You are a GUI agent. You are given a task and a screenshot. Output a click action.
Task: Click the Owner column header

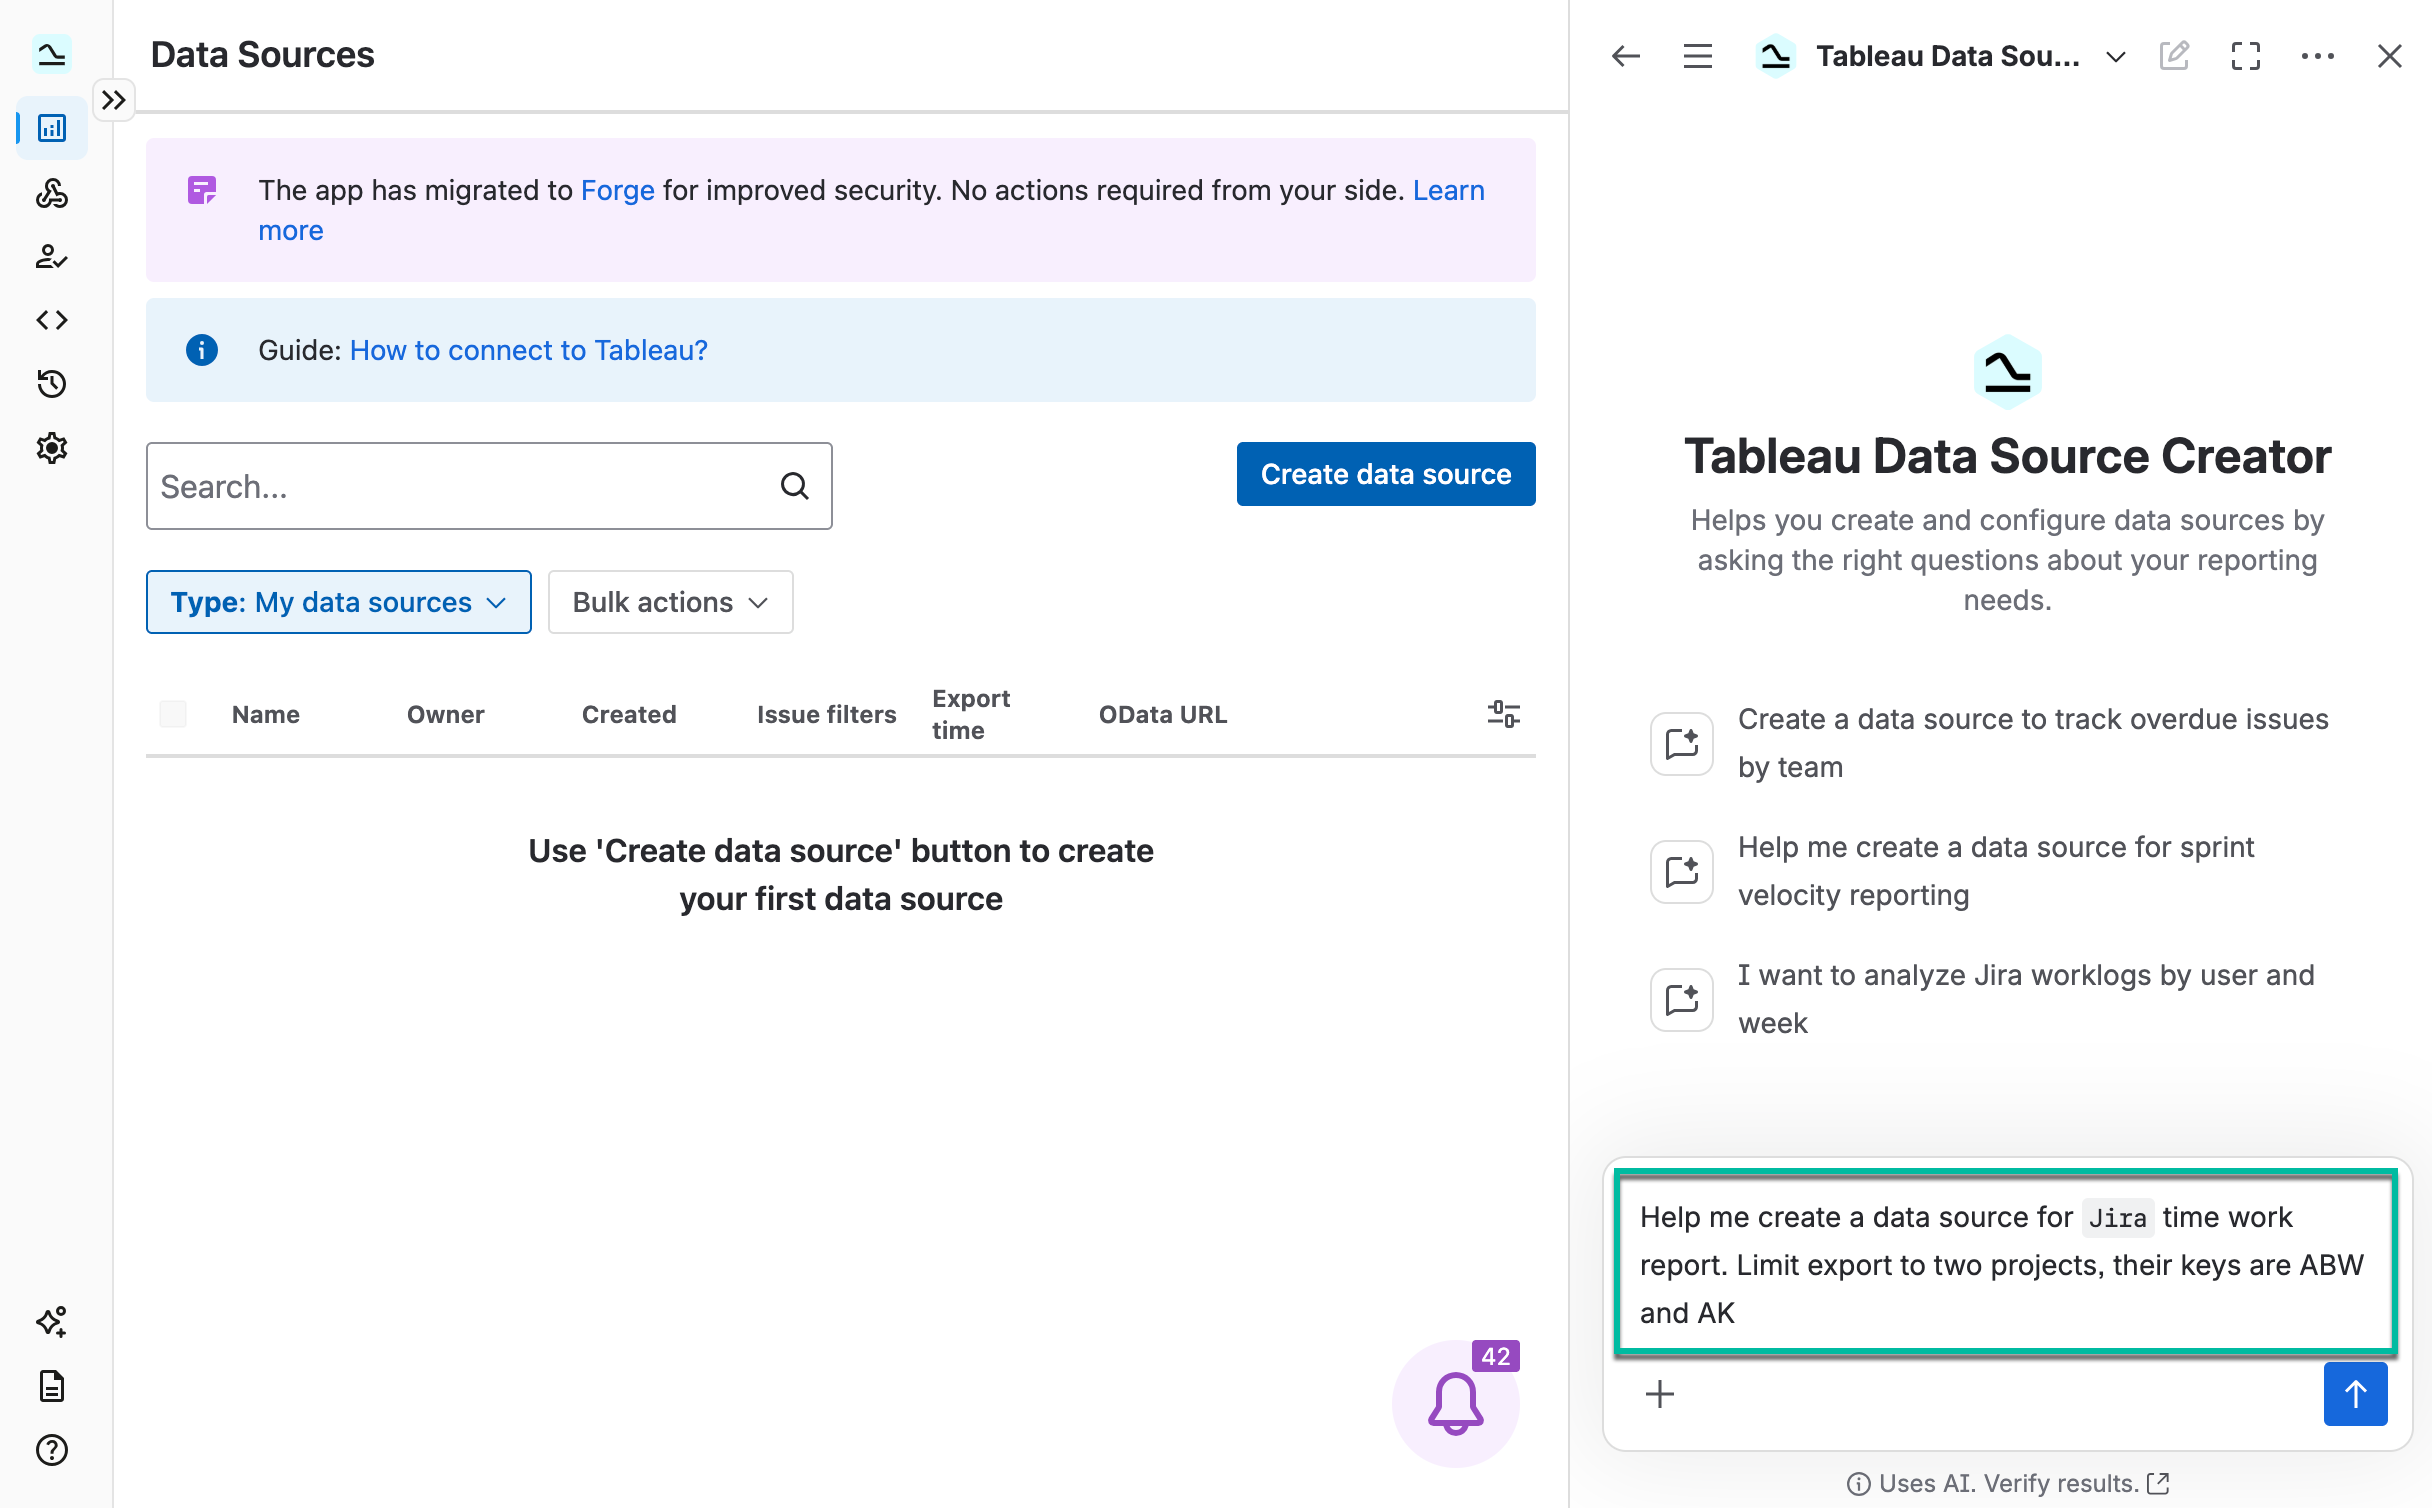click(x=445, y=714)
